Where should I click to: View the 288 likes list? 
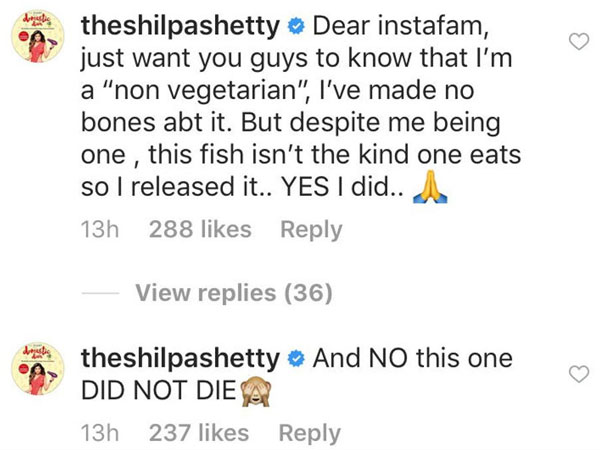199,229
